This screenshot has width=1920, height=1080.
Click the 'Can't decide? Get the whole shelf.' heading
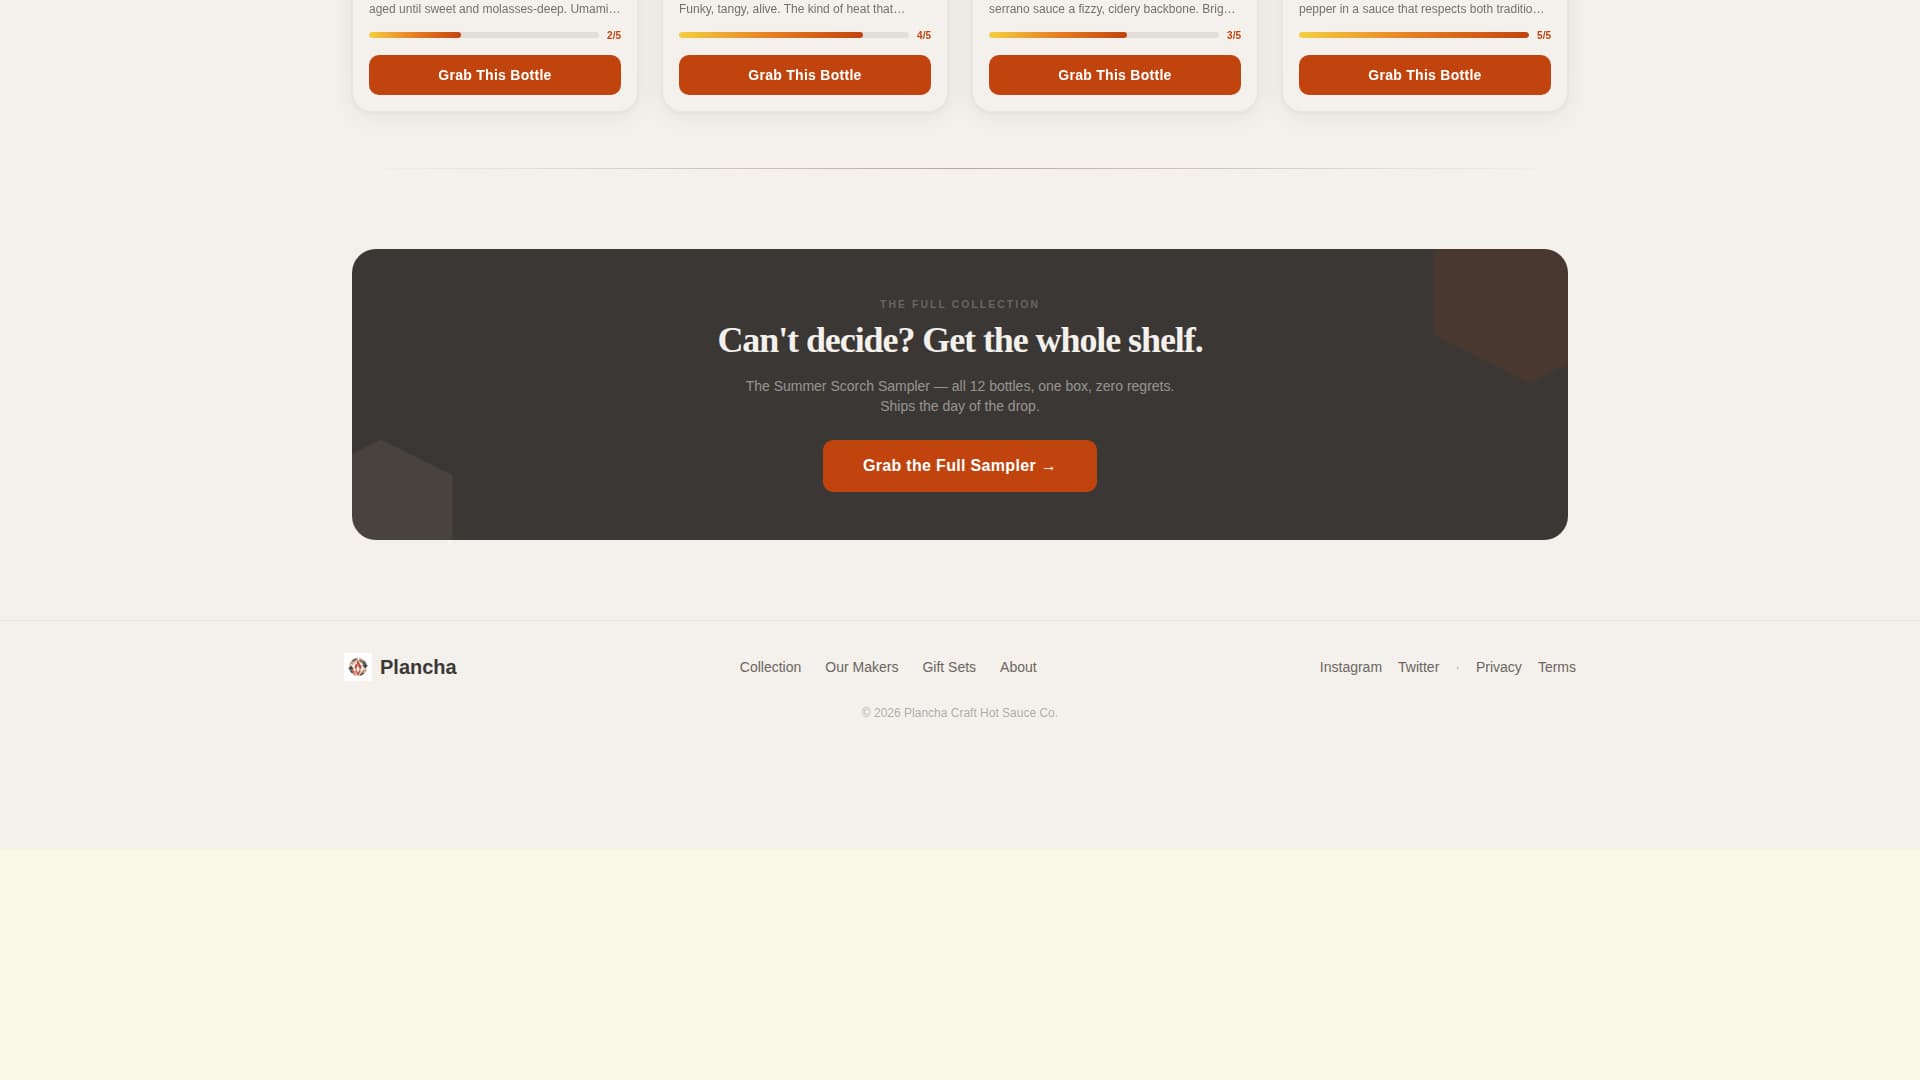click(960, 340)
